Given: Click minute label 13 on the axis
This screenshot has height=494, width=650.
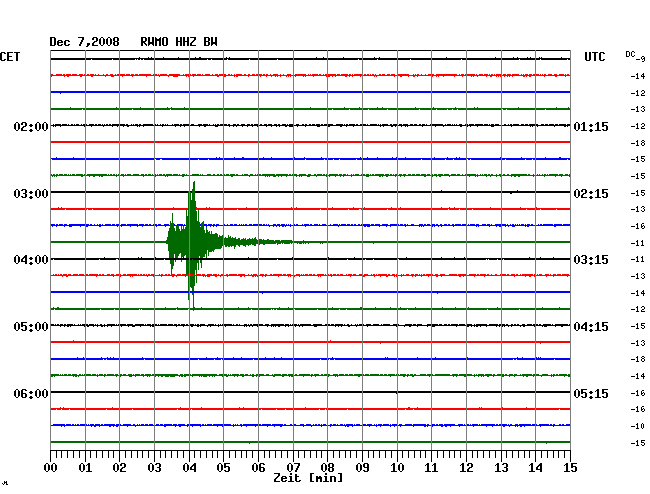Looking at the screenshot, I should (501, 468).
